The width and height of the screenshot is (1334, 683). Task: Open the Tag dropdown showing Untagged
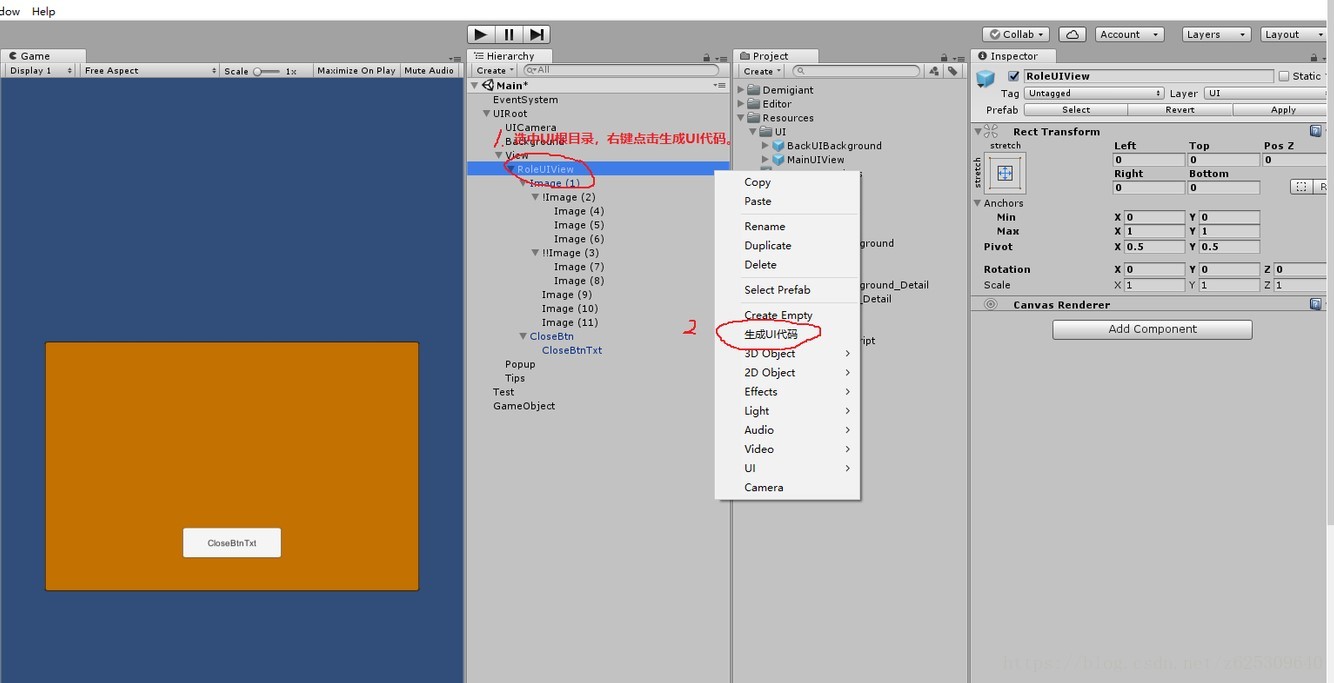1094,93
